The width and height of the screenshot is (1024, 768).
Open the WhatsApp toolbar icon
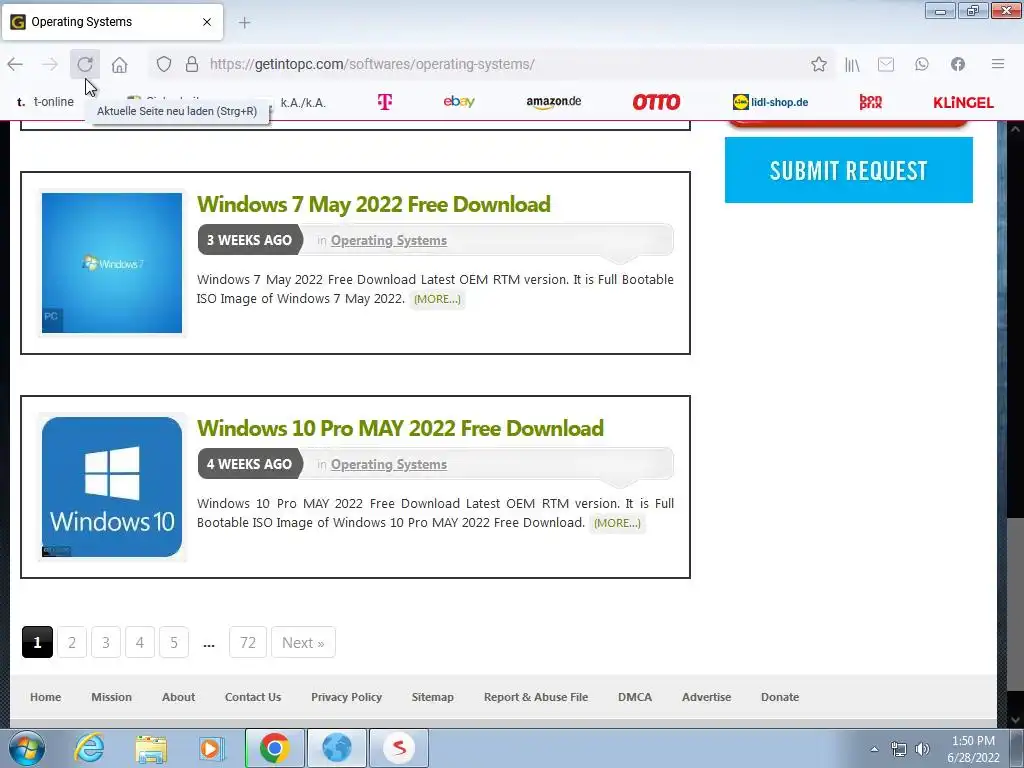pos(921,64)
